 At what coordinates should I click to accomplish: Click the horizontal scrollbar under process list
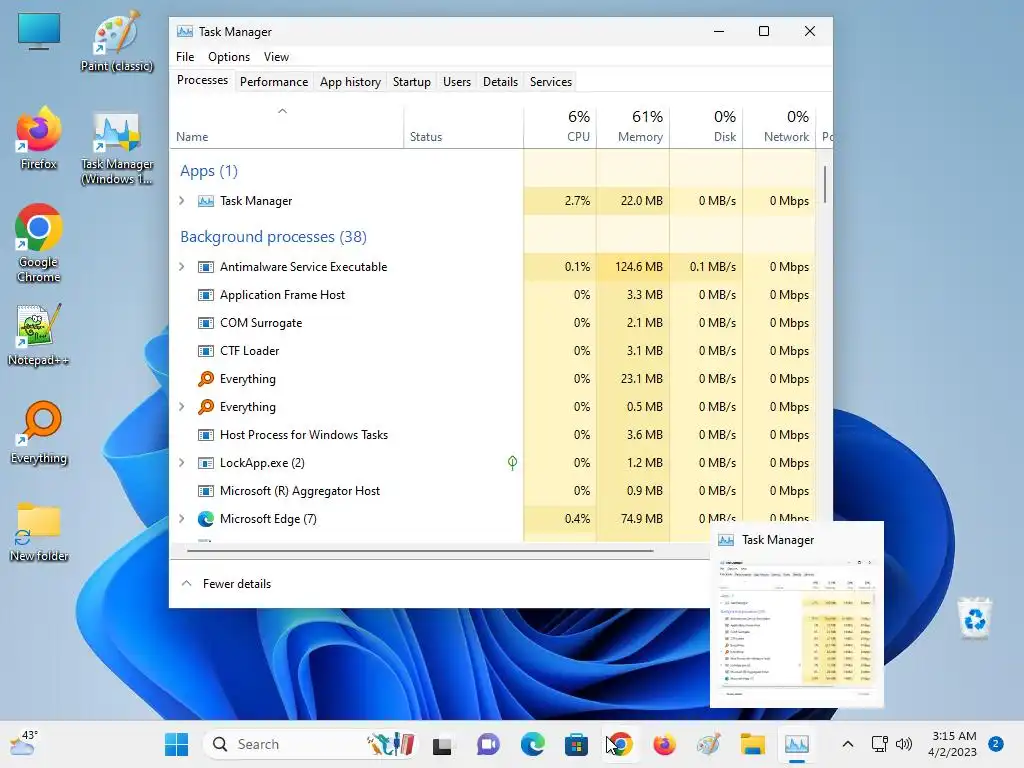coord(420,551)
